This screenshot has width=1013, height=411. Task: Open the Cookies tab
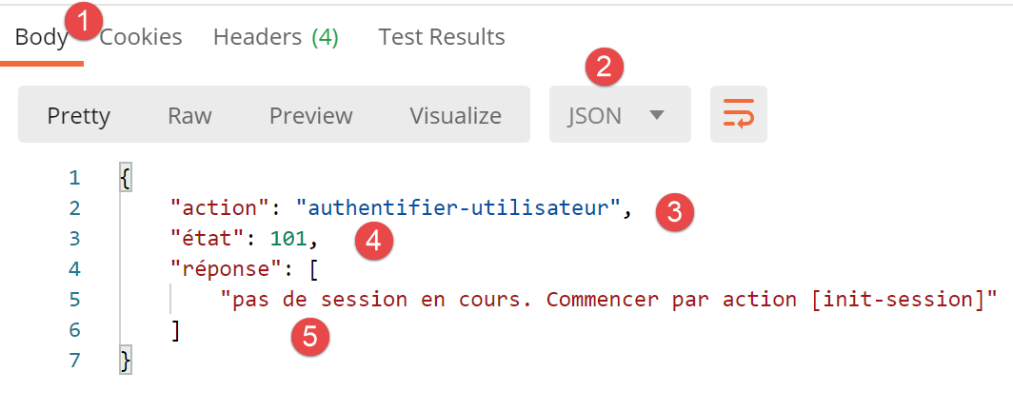(x=141, y=38)
